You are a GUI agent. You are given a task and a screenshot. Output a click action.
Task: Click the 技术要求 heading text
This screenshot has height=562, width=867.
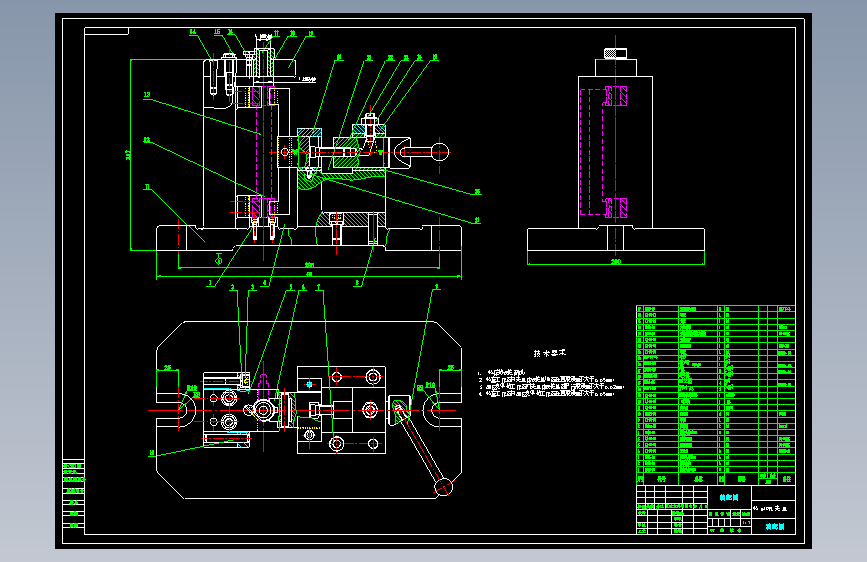pos(550,353)
